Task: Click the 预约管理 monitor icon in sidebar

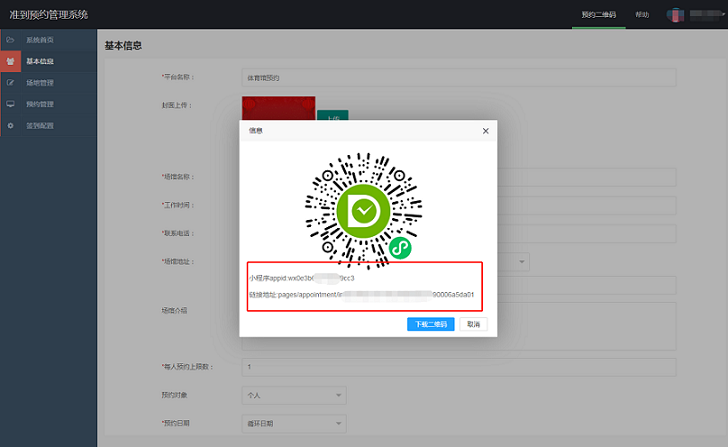Action: pos(10,104)
